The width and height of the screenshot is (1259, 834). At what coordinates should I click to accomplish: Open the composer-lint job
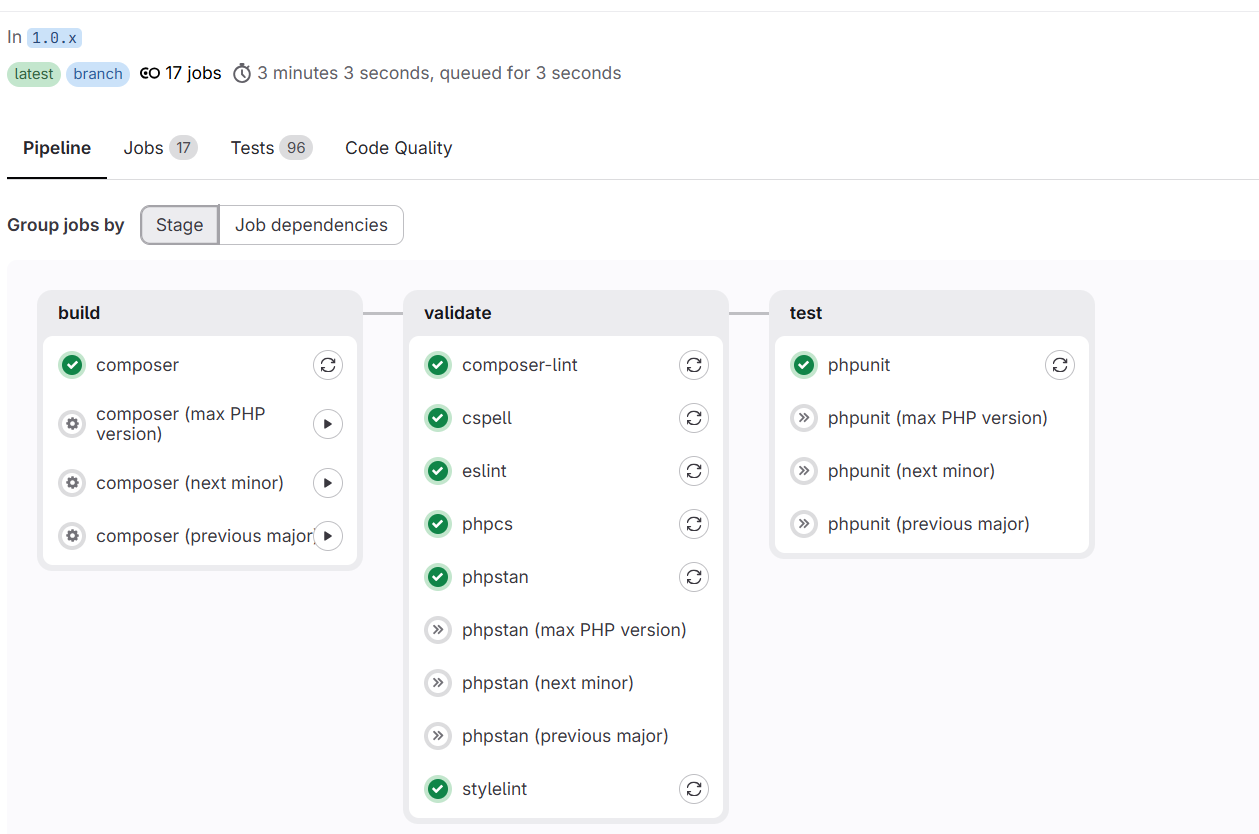click(520, 365)
